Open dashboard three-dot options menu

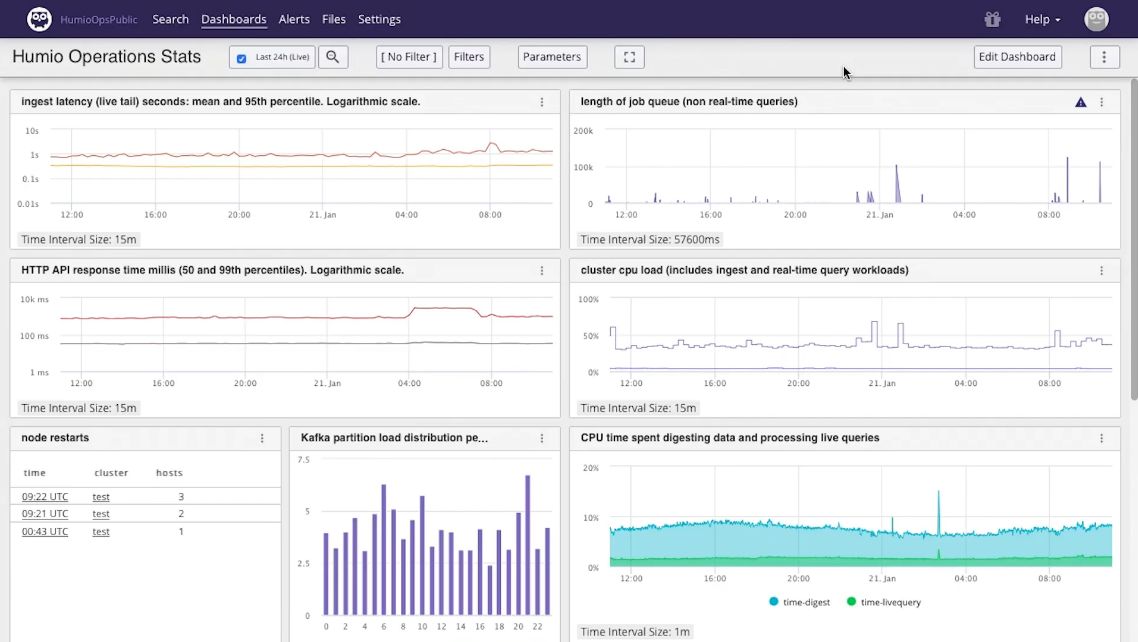(x=1104, y=57)
